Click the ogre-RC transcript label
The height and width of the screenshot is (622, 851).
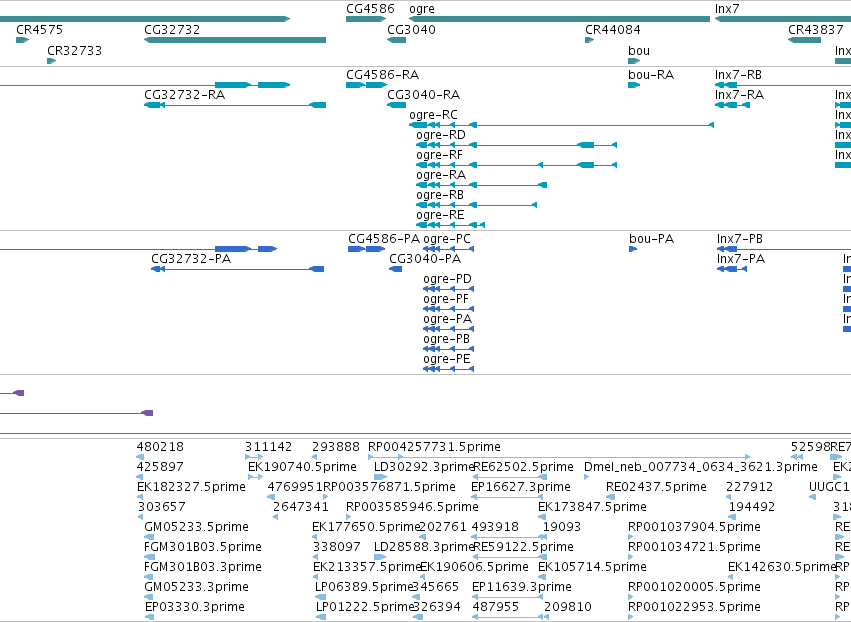coord(433,115)
